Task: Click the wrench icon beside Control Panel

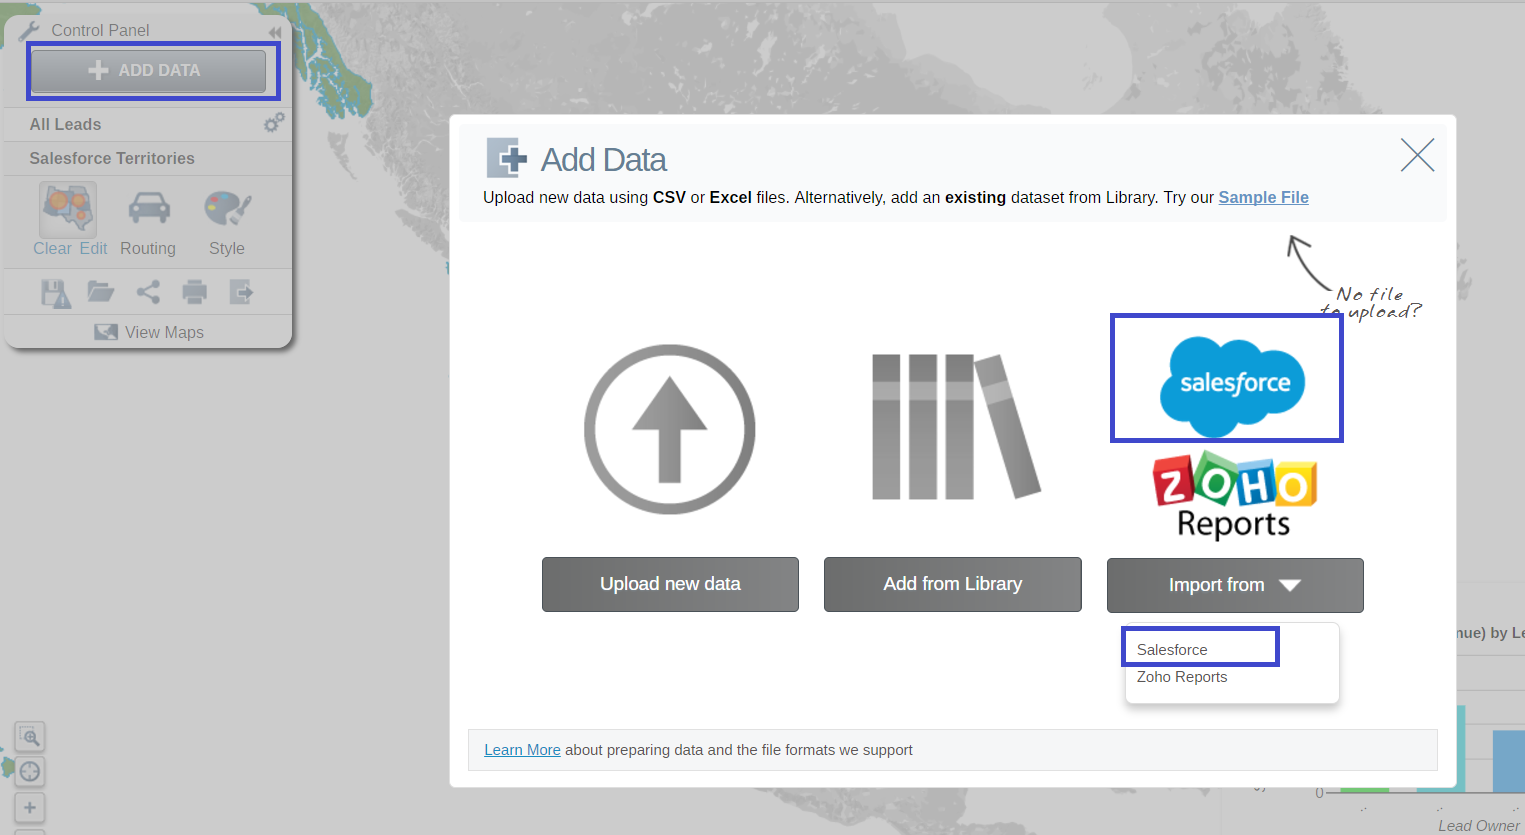Action: coord(29,31)
